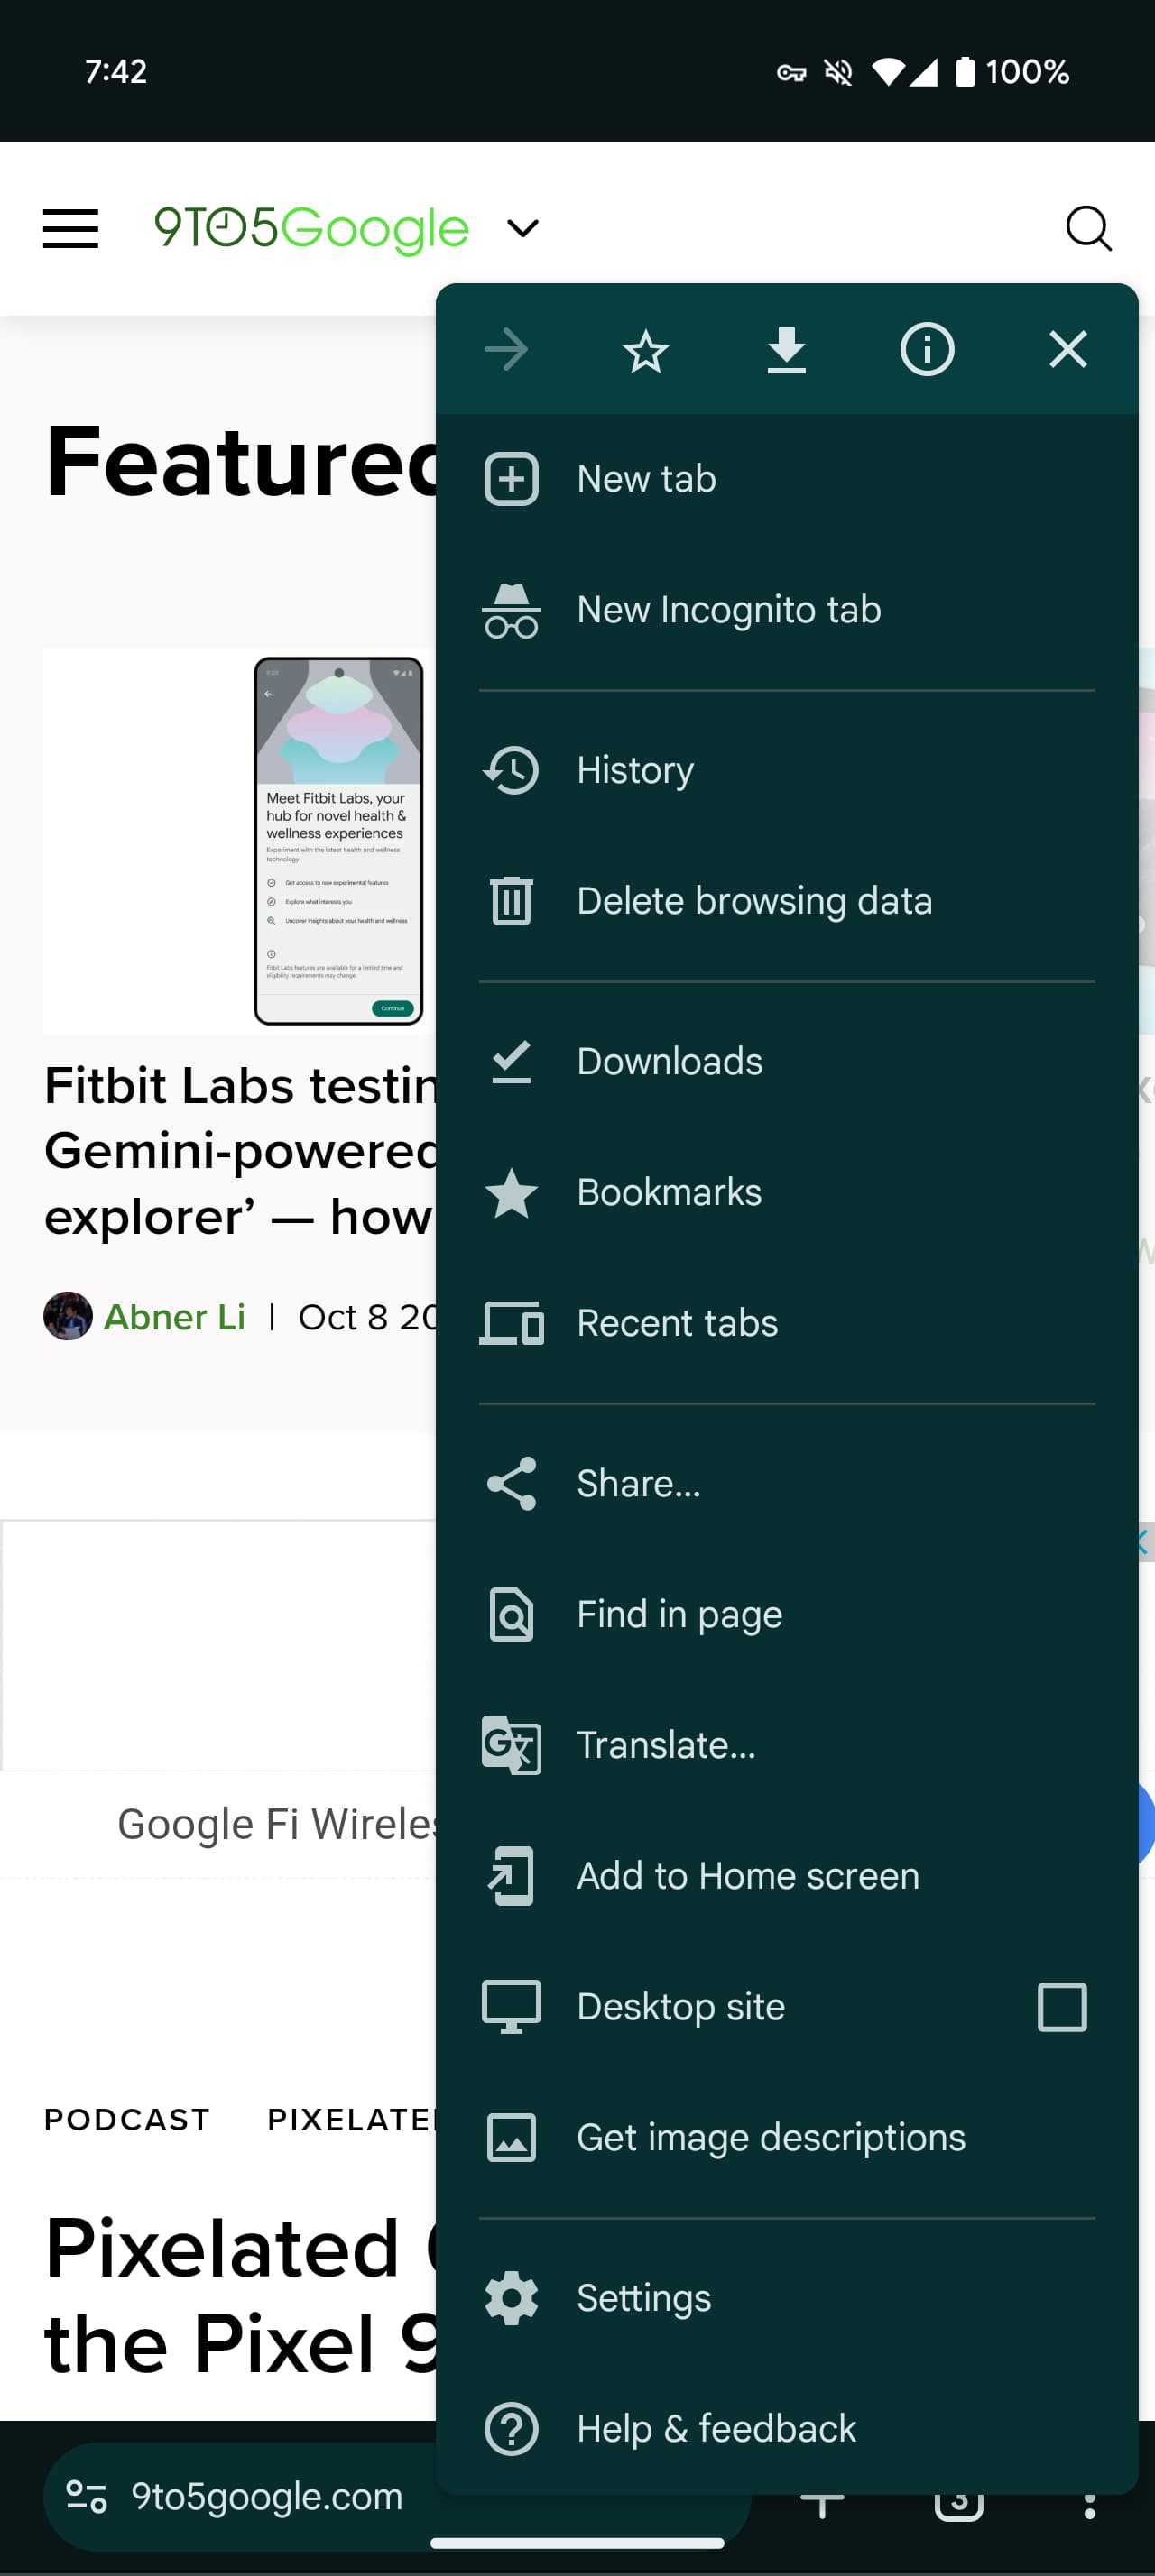Tap the site settings icon beside the URL
This screenshot has height=2576, width=1155.
(87, 2497)
